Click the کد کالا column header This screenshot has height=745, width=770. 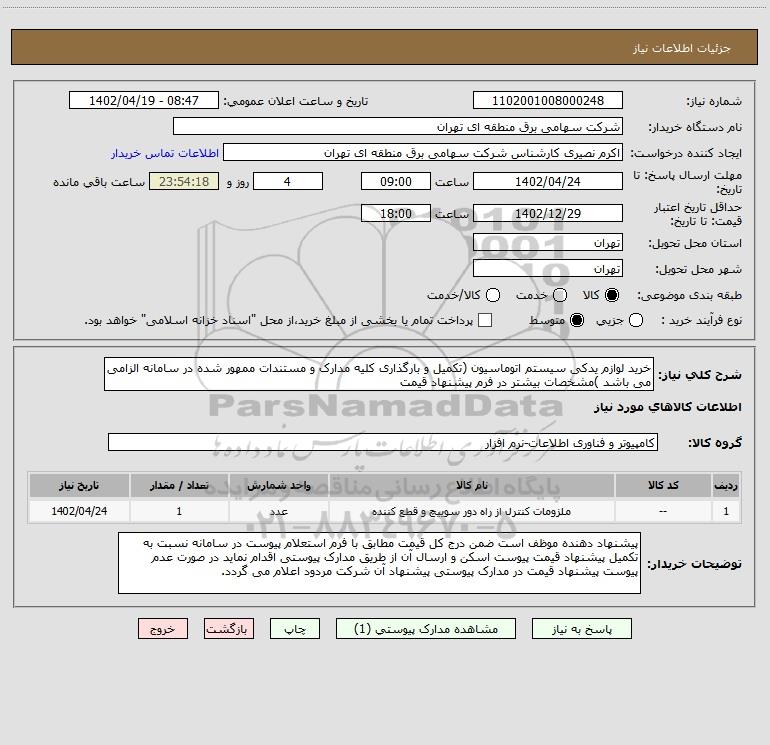(x=663, y=485)
